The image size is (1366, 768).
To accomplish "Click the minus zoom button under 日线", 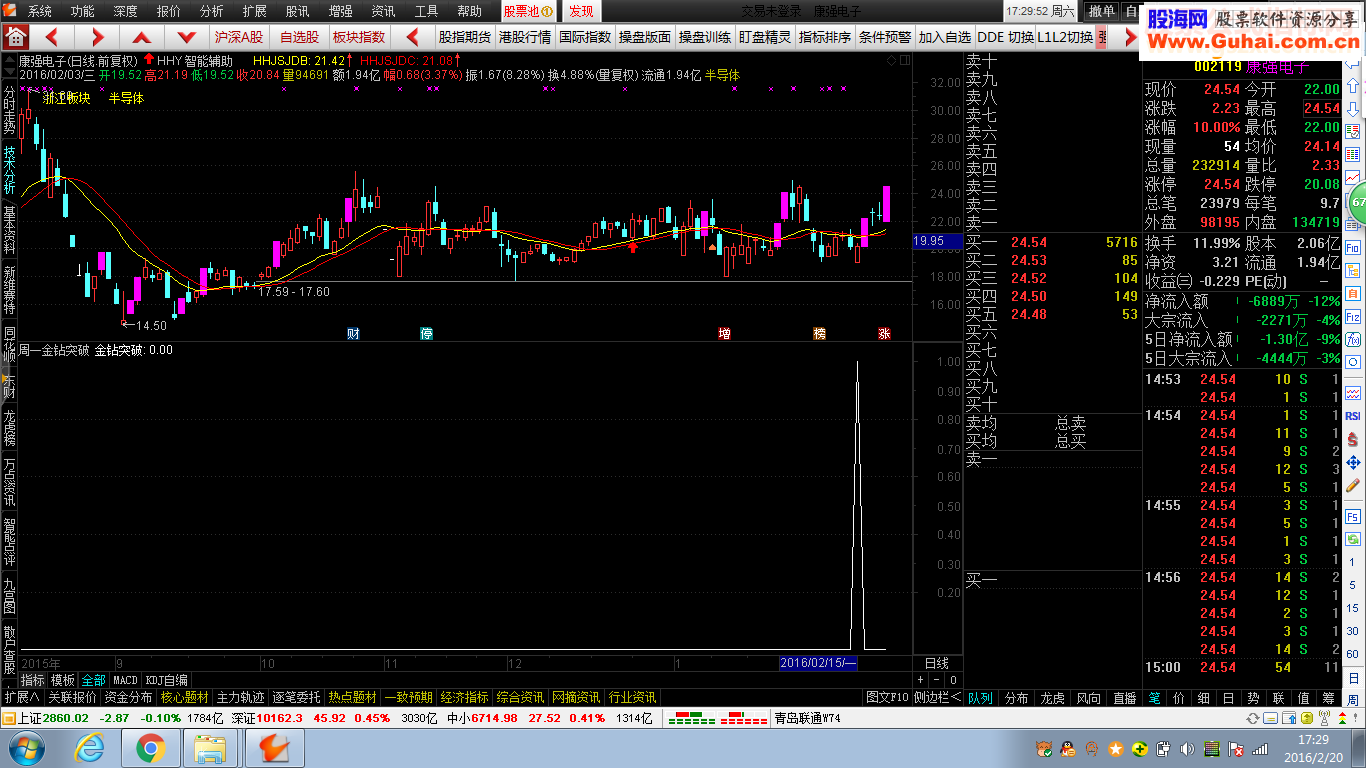I will (x=937, y=680).
